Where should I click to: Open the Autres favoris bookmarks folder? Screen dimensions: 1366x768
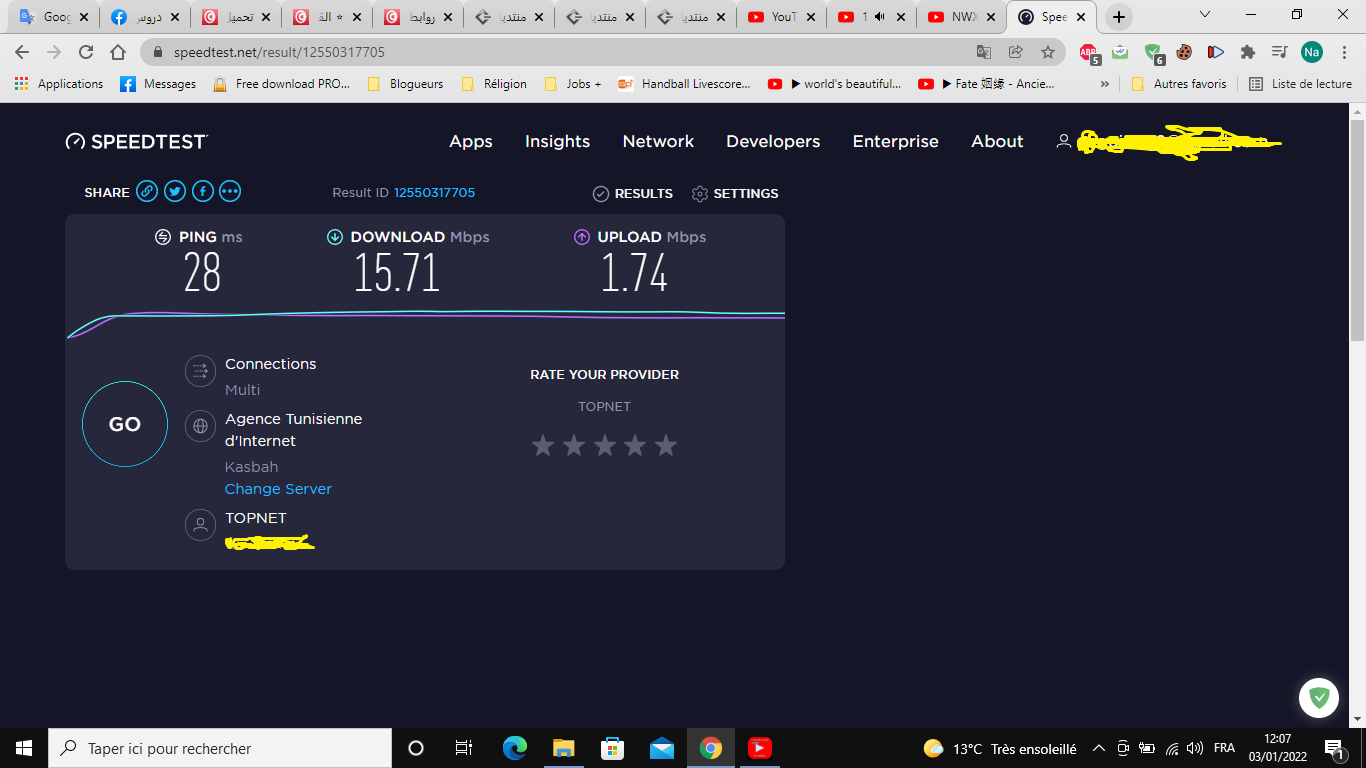point(1179,84)
